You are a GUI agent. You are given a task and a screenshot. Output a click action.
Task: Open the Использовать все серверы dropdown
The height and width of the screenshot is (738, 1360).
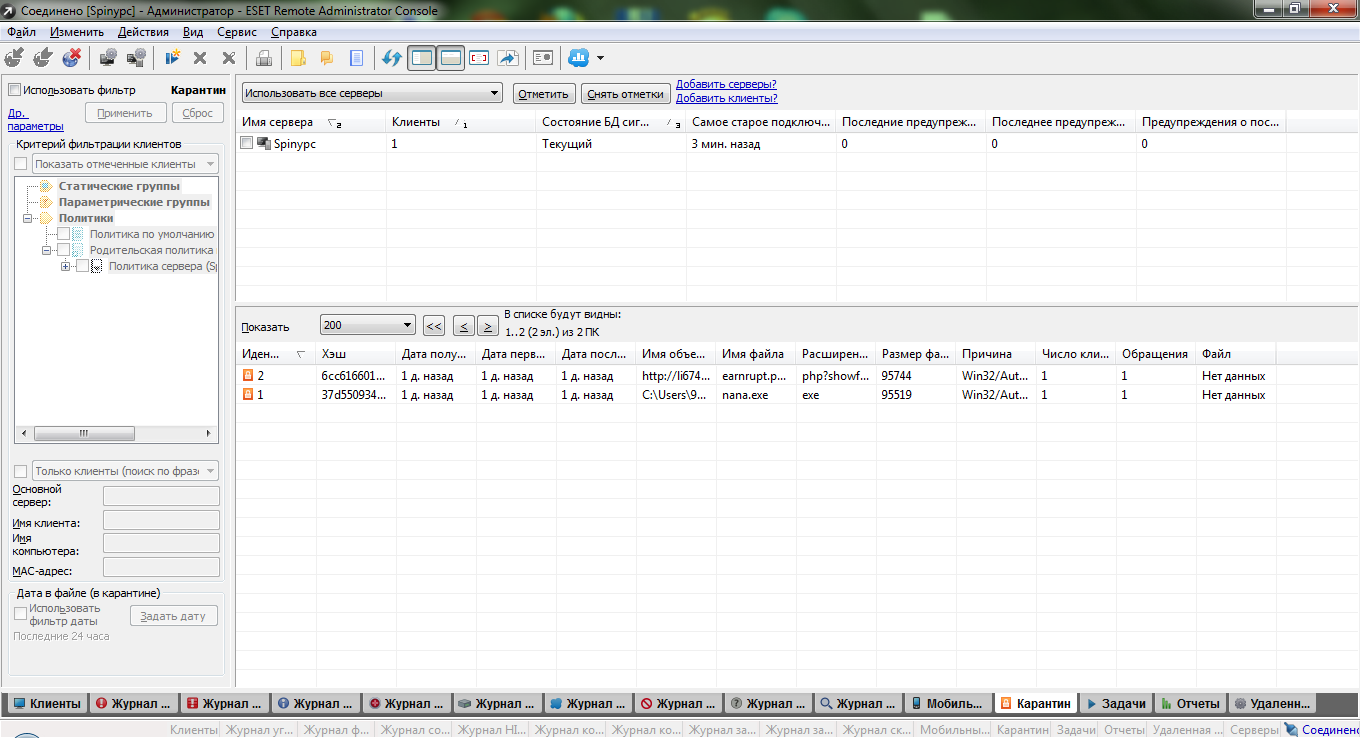click(372, 94)
